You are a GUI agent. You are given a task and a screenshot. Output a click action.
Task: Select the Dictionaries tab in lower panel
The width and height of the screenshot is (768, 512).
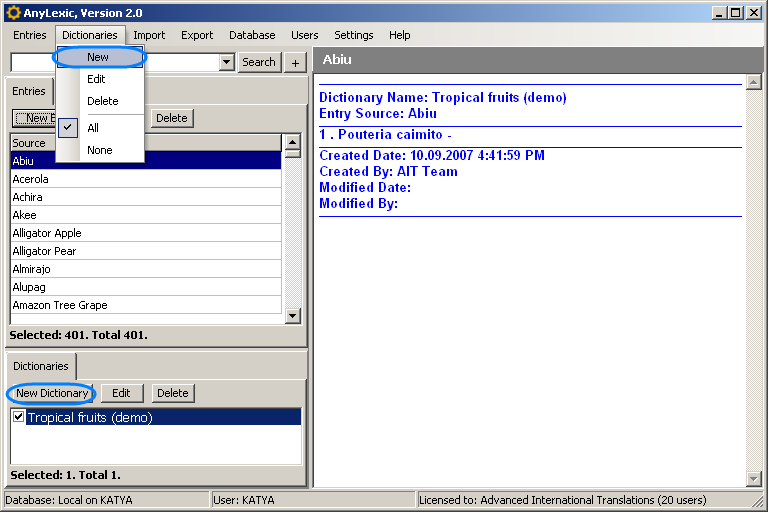[41, 367]
